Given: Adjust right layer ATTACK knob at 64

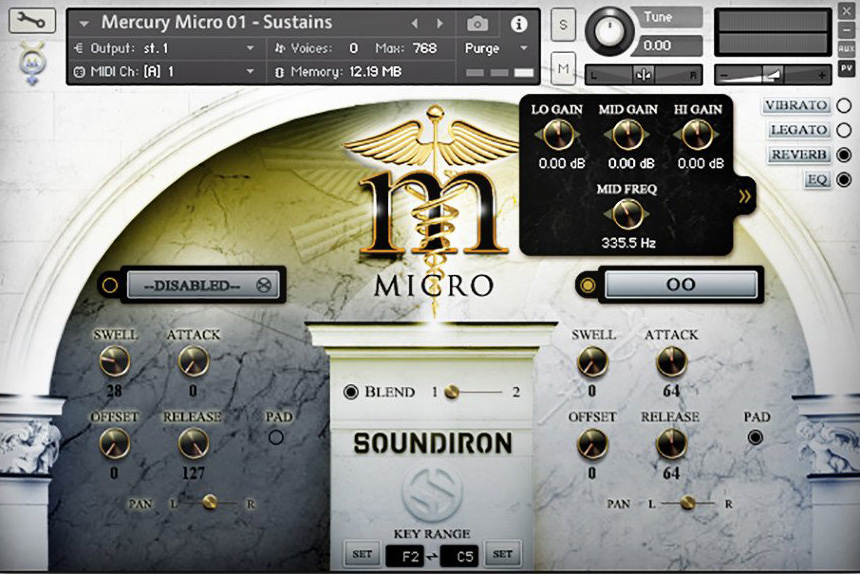Looking at the screenshot, I should coord(671,362).
